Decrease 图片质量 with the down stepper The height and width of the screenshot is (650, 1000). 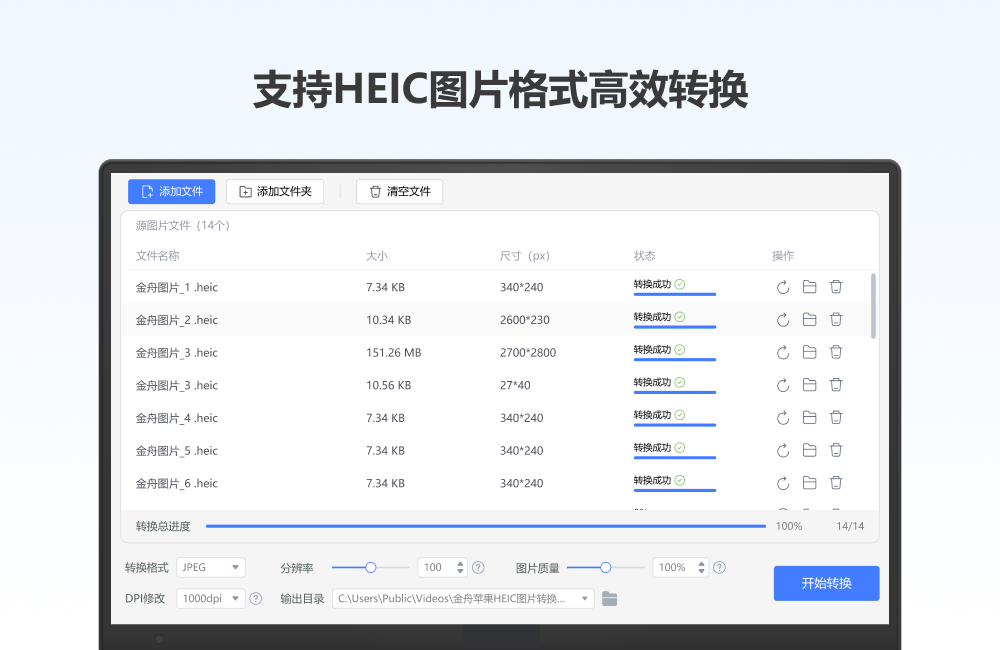tap(700, 571)
